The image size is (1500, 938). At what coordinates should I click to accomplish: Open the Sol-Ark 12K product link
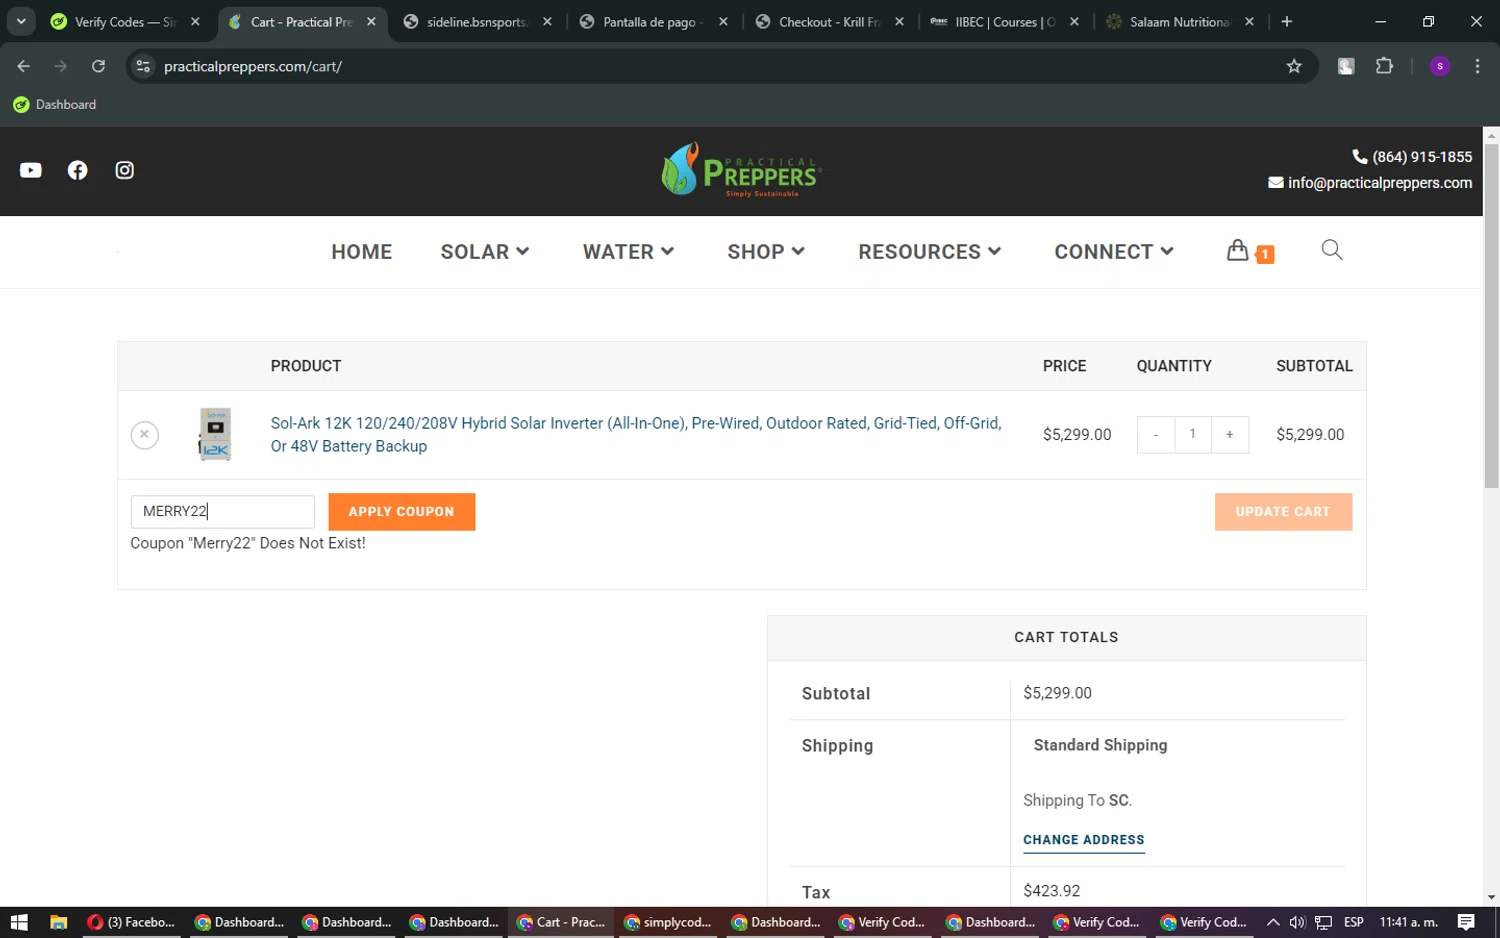click(x=636, y=434)
